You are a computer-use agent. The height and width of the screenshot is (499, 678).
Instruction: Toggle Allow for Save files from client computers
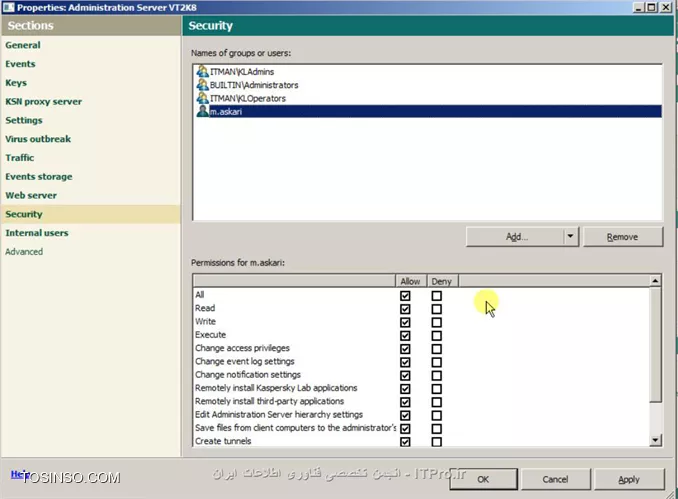tap(405, 429)
